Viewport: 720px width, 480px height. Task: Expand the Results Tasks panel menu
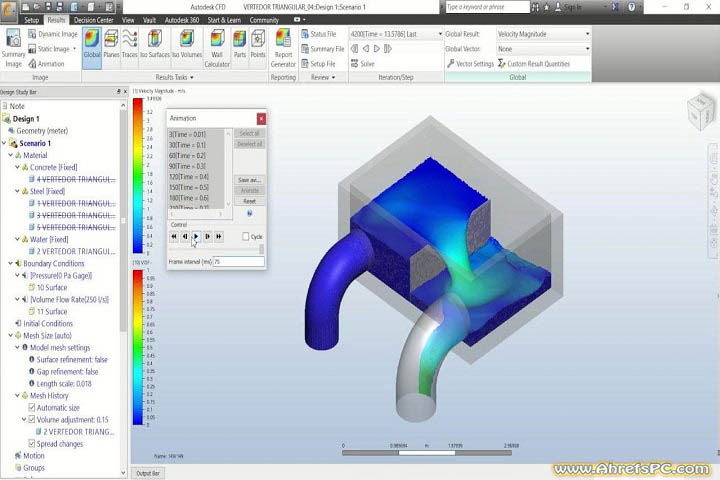[x=174, y=77]
